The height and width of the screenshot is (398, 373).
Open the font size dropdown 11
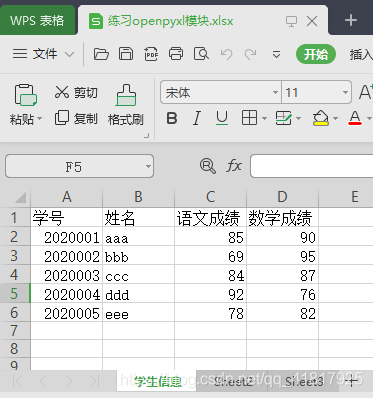pyautogui.click(x=345, y=92)
